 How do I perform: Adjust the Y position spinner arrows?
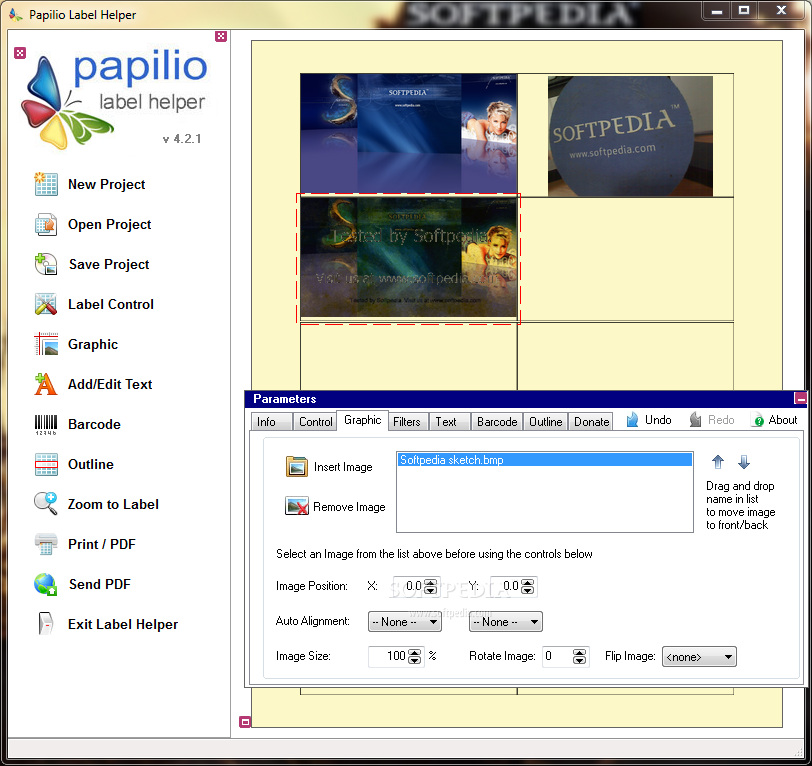pyautogui.click(x=527, y=586)
